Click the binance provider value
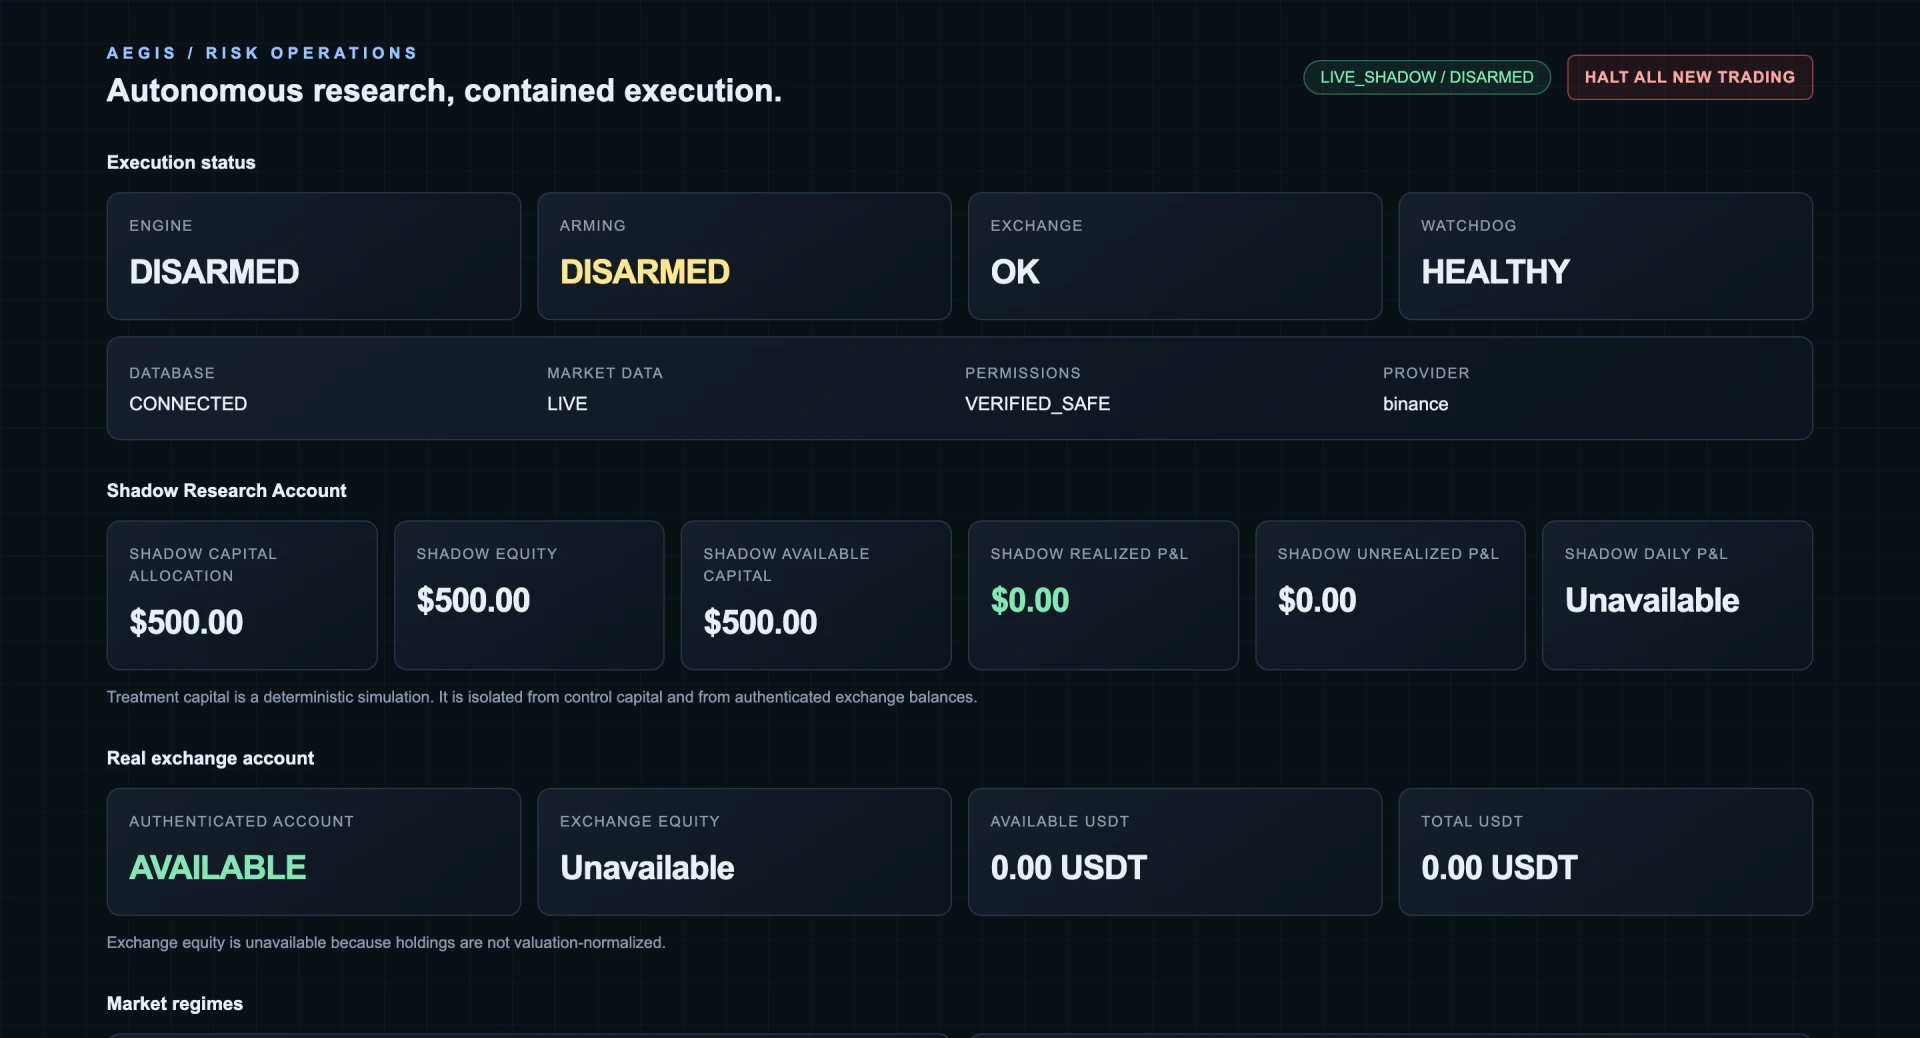The image size is (1920, 1038). point(1415,404)
